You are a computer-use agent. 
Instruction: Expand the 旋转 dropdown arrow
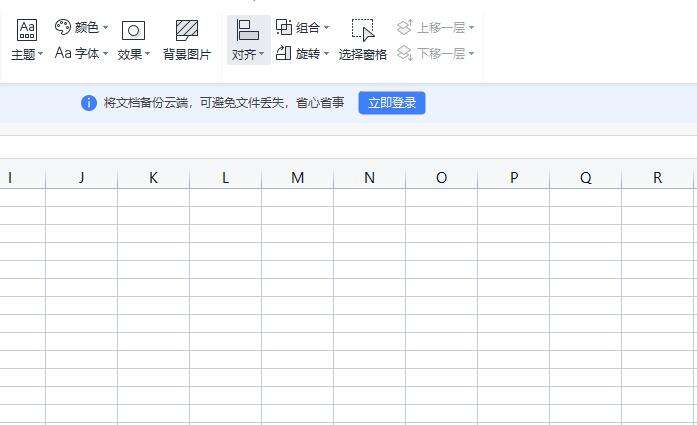[x=326, y=54]
